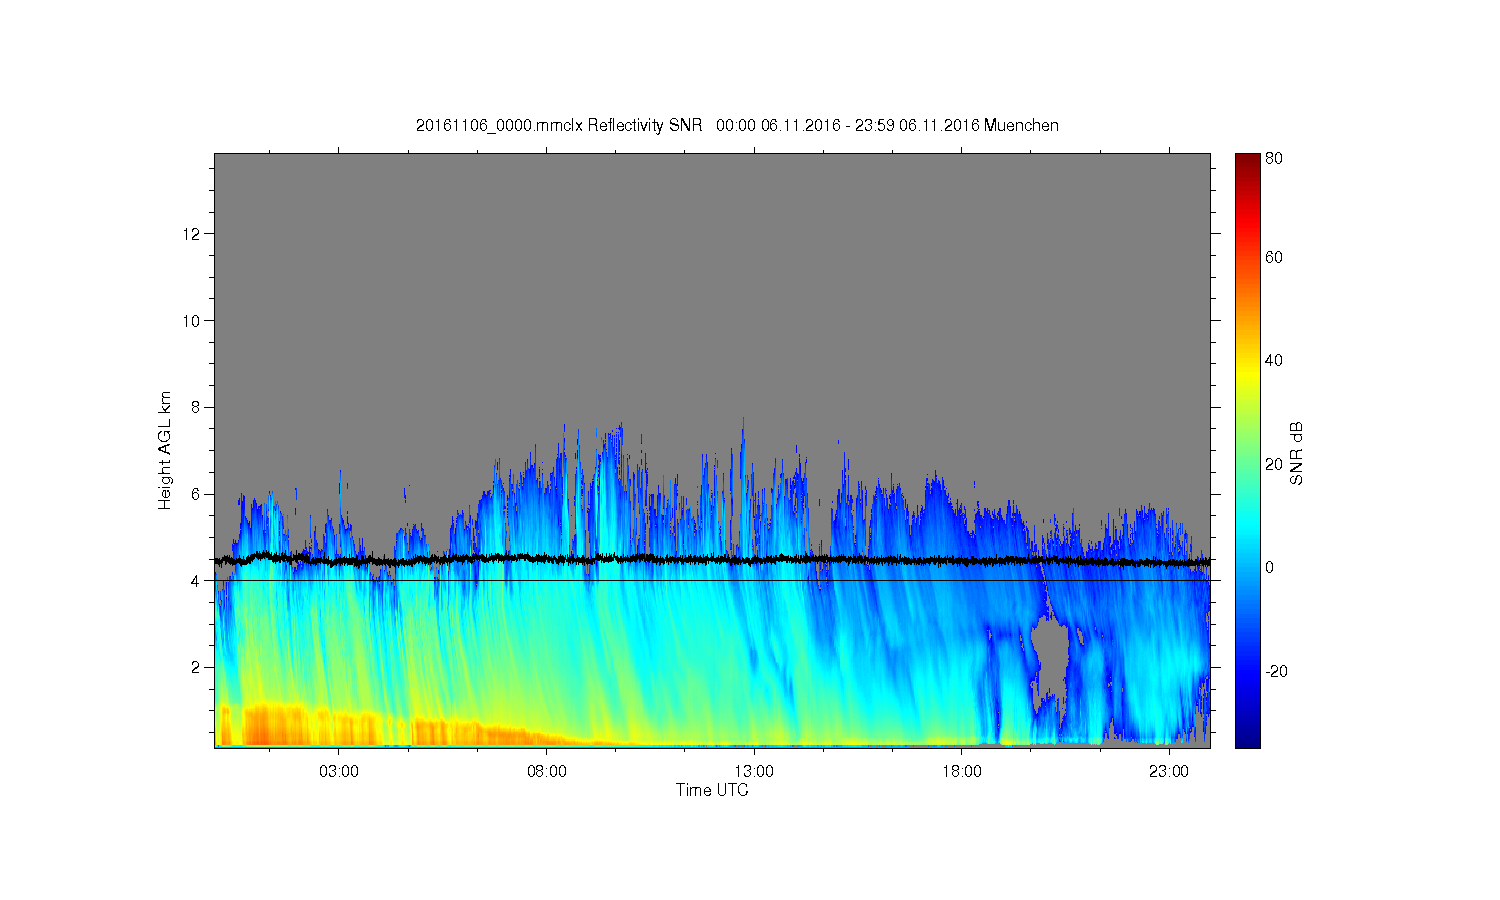This screenshot has height=900, width=1500.
Task: Click the dark red top of the colorbar
Action: [x=1247, y=162]
